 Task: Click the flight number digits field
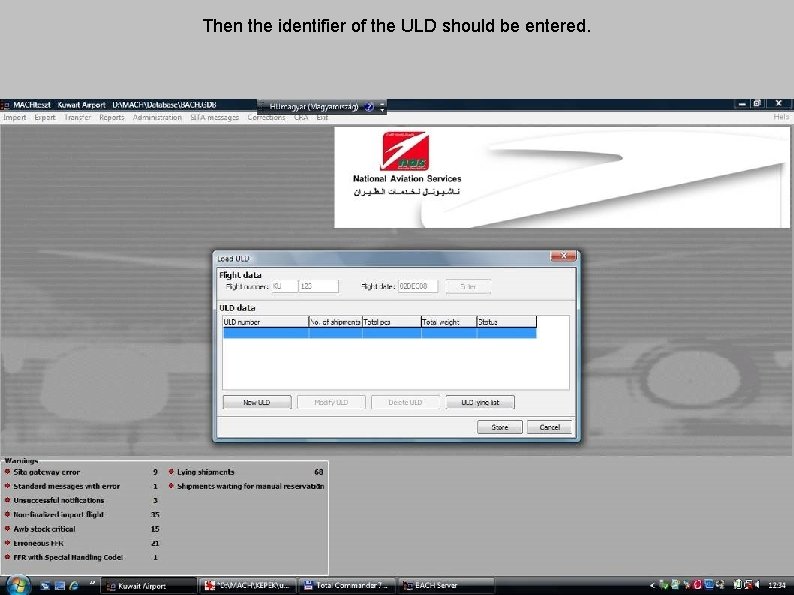tap(319, 287)
